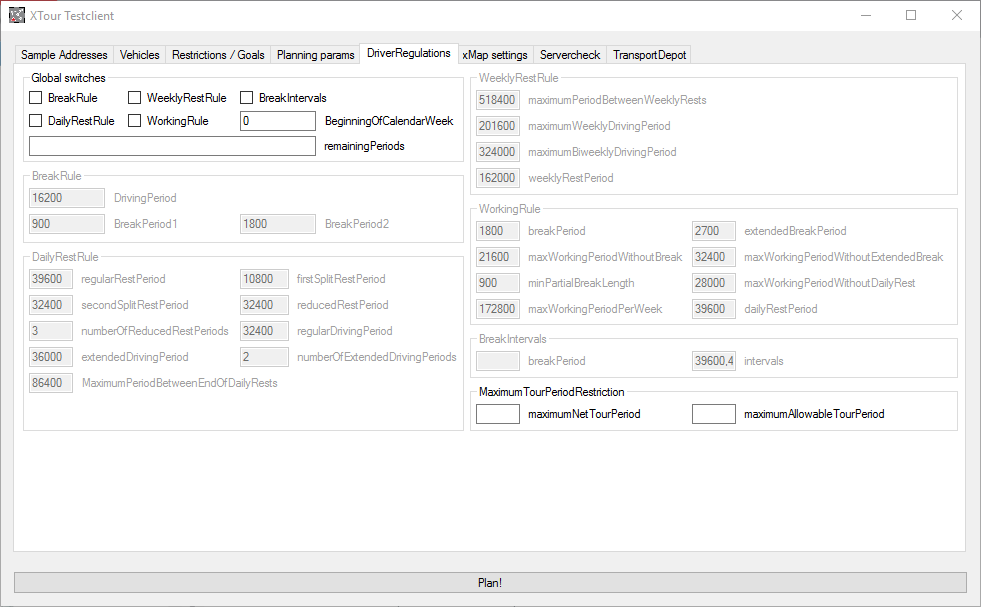Click the XTour Testclient app icon
Screen dimensions: 981x607
click(17, 16)
